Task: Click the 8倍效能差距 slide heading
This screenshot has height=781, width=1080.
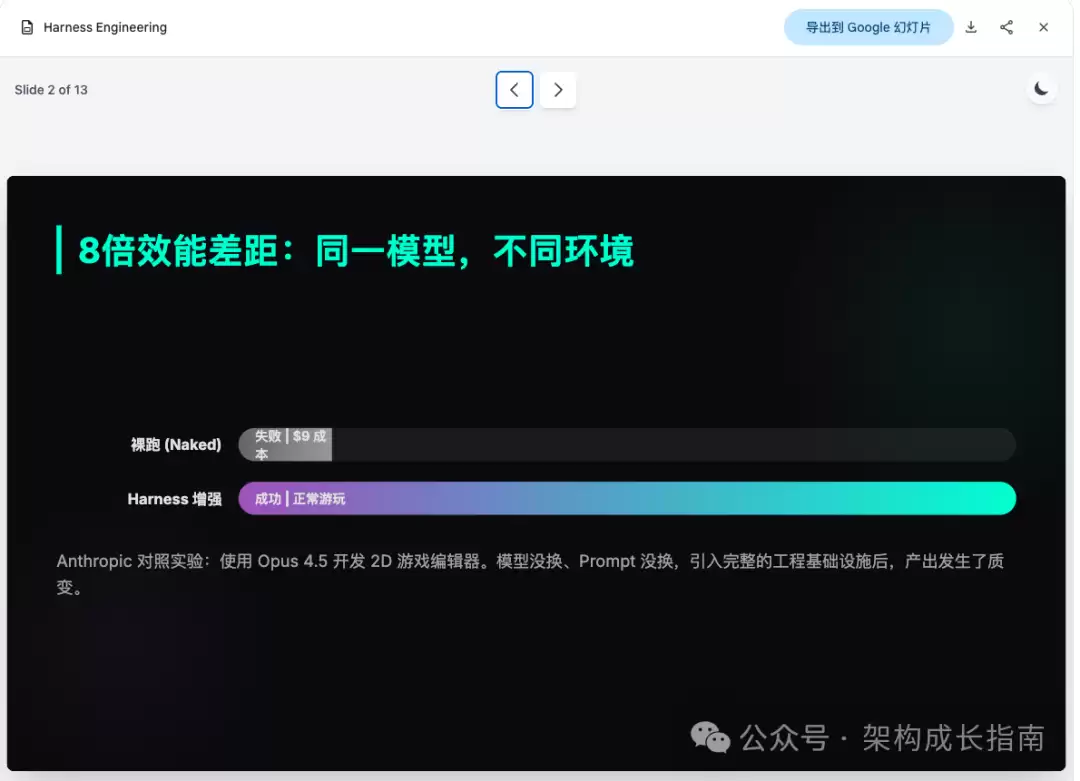Action: pos(355,251)
